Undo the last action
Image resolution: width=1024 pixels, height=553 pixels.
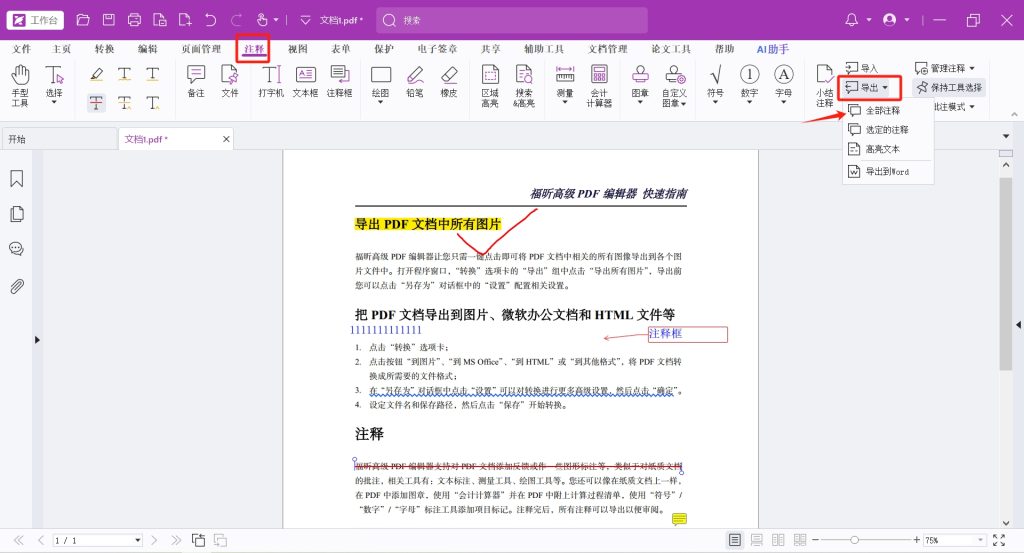(x=210, y=20)
